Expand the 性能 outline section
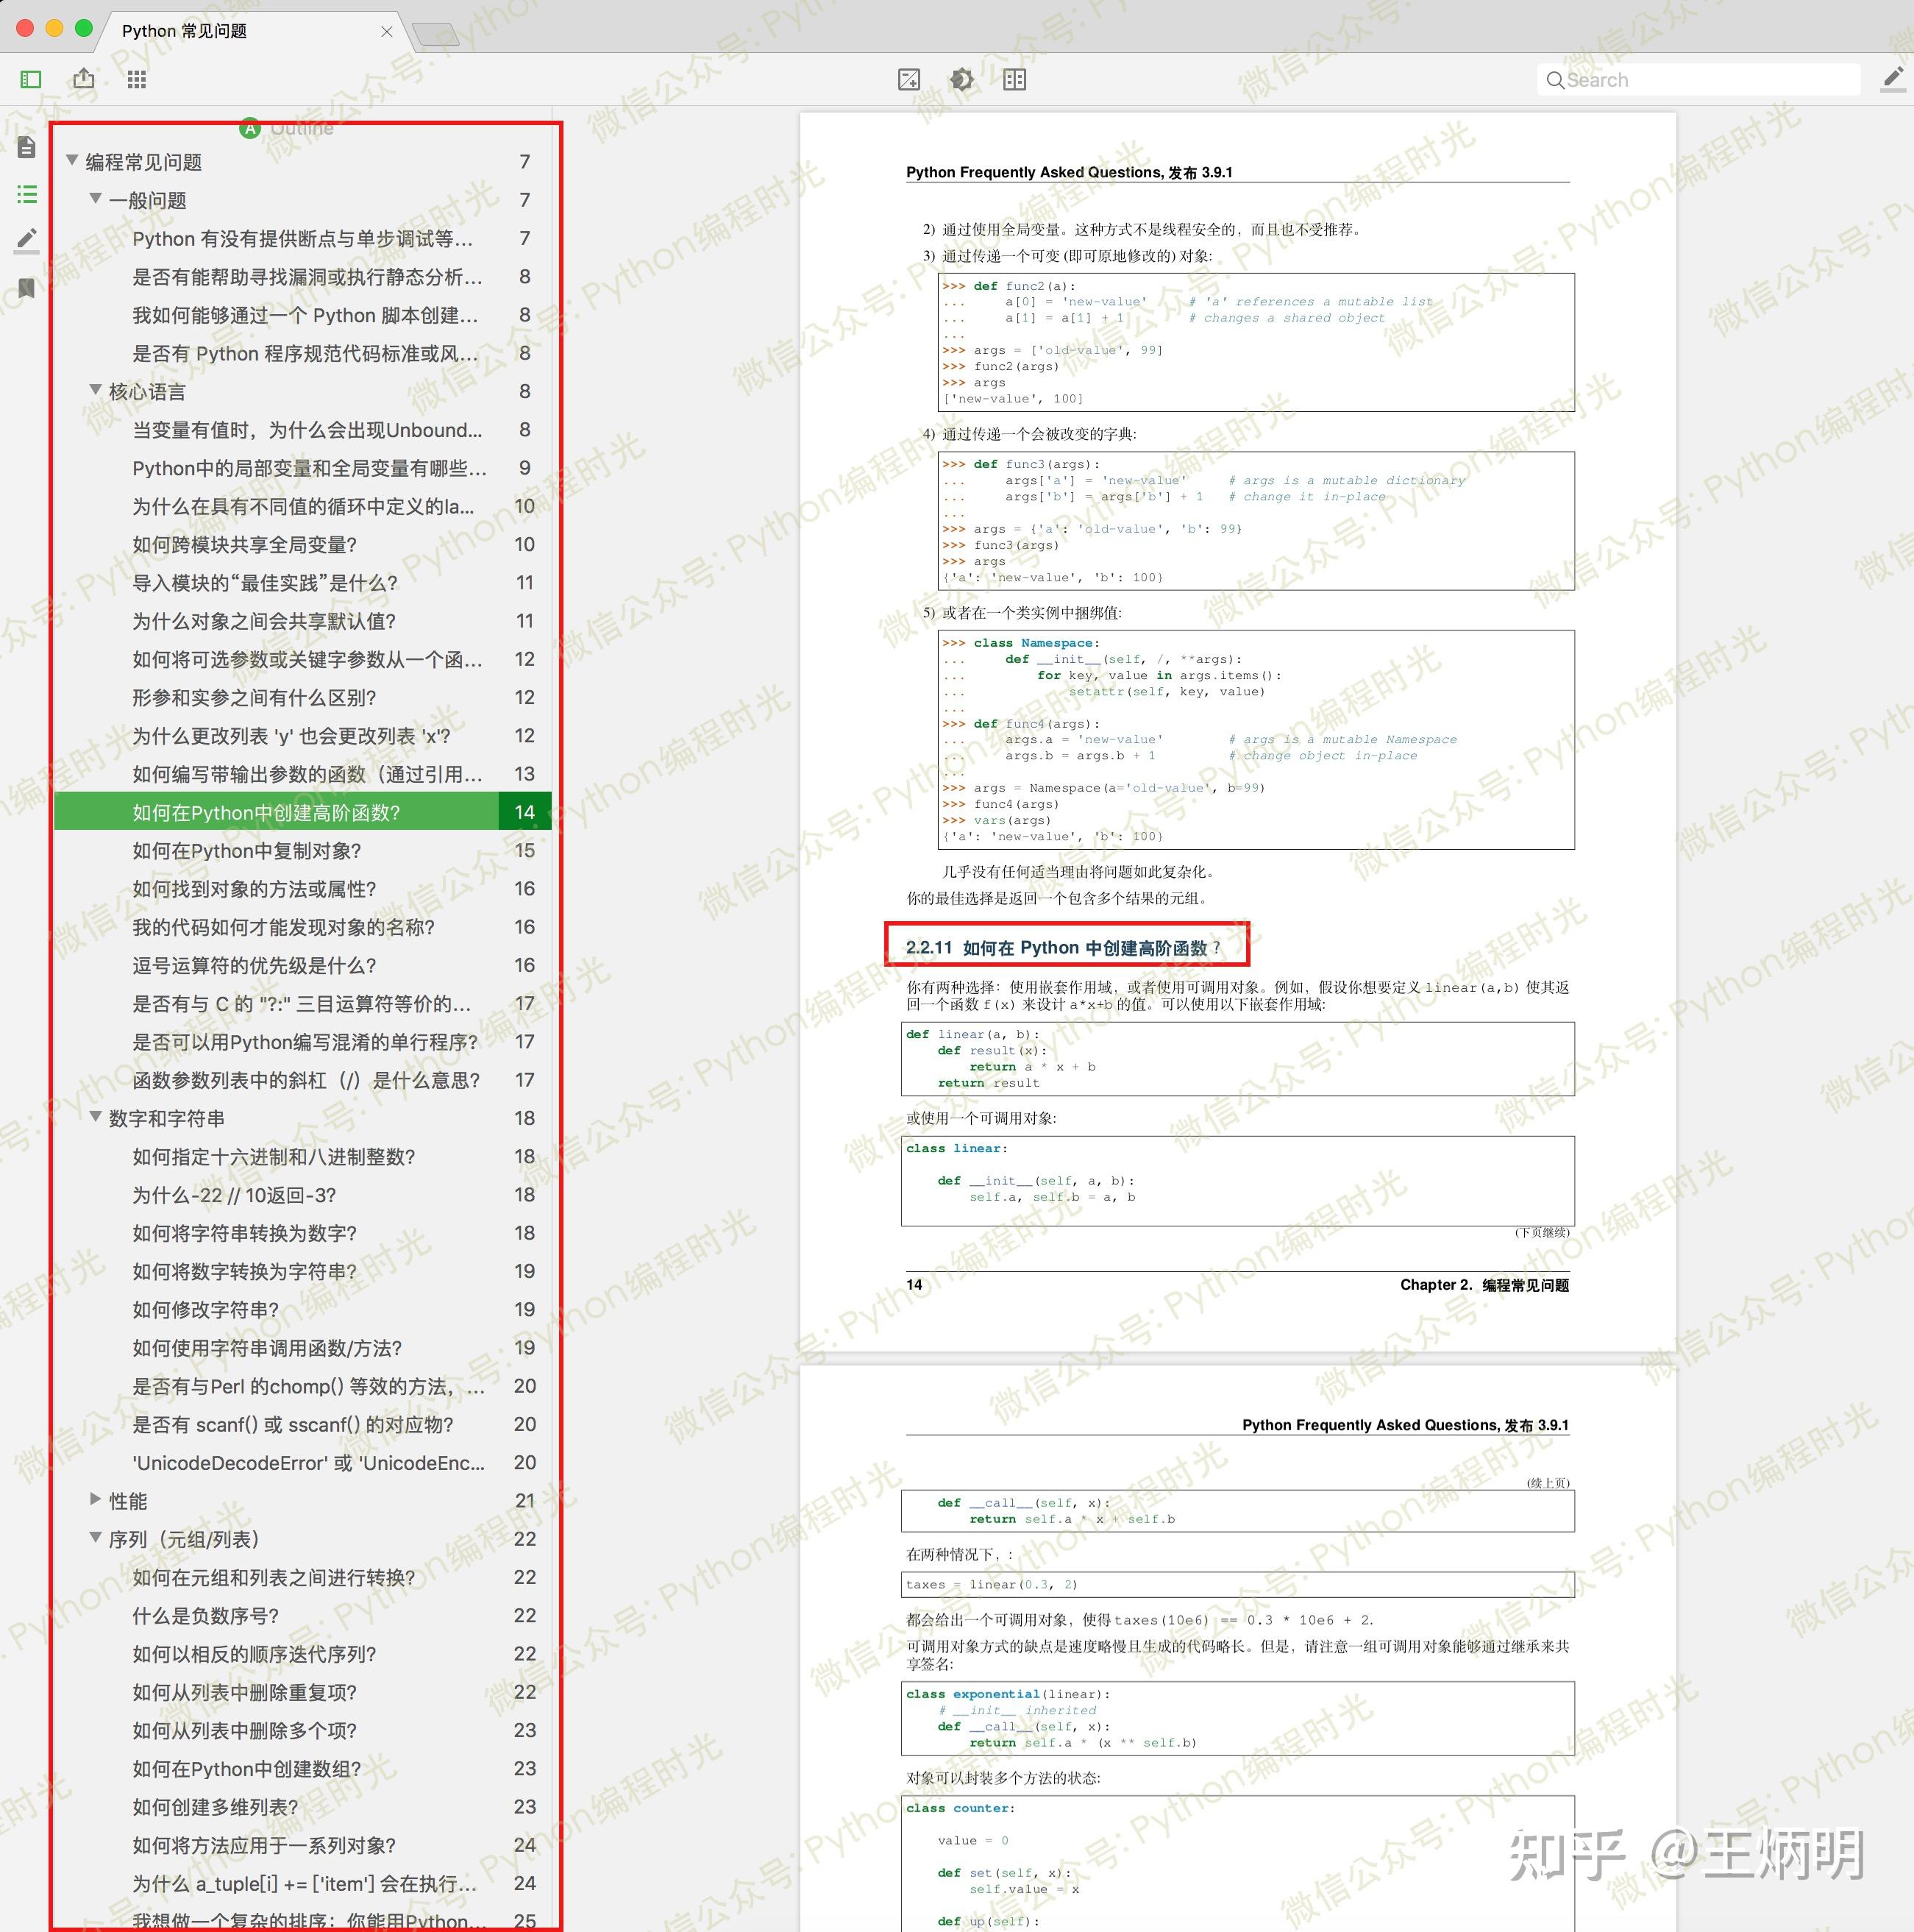 click(x=96, y=1499)
